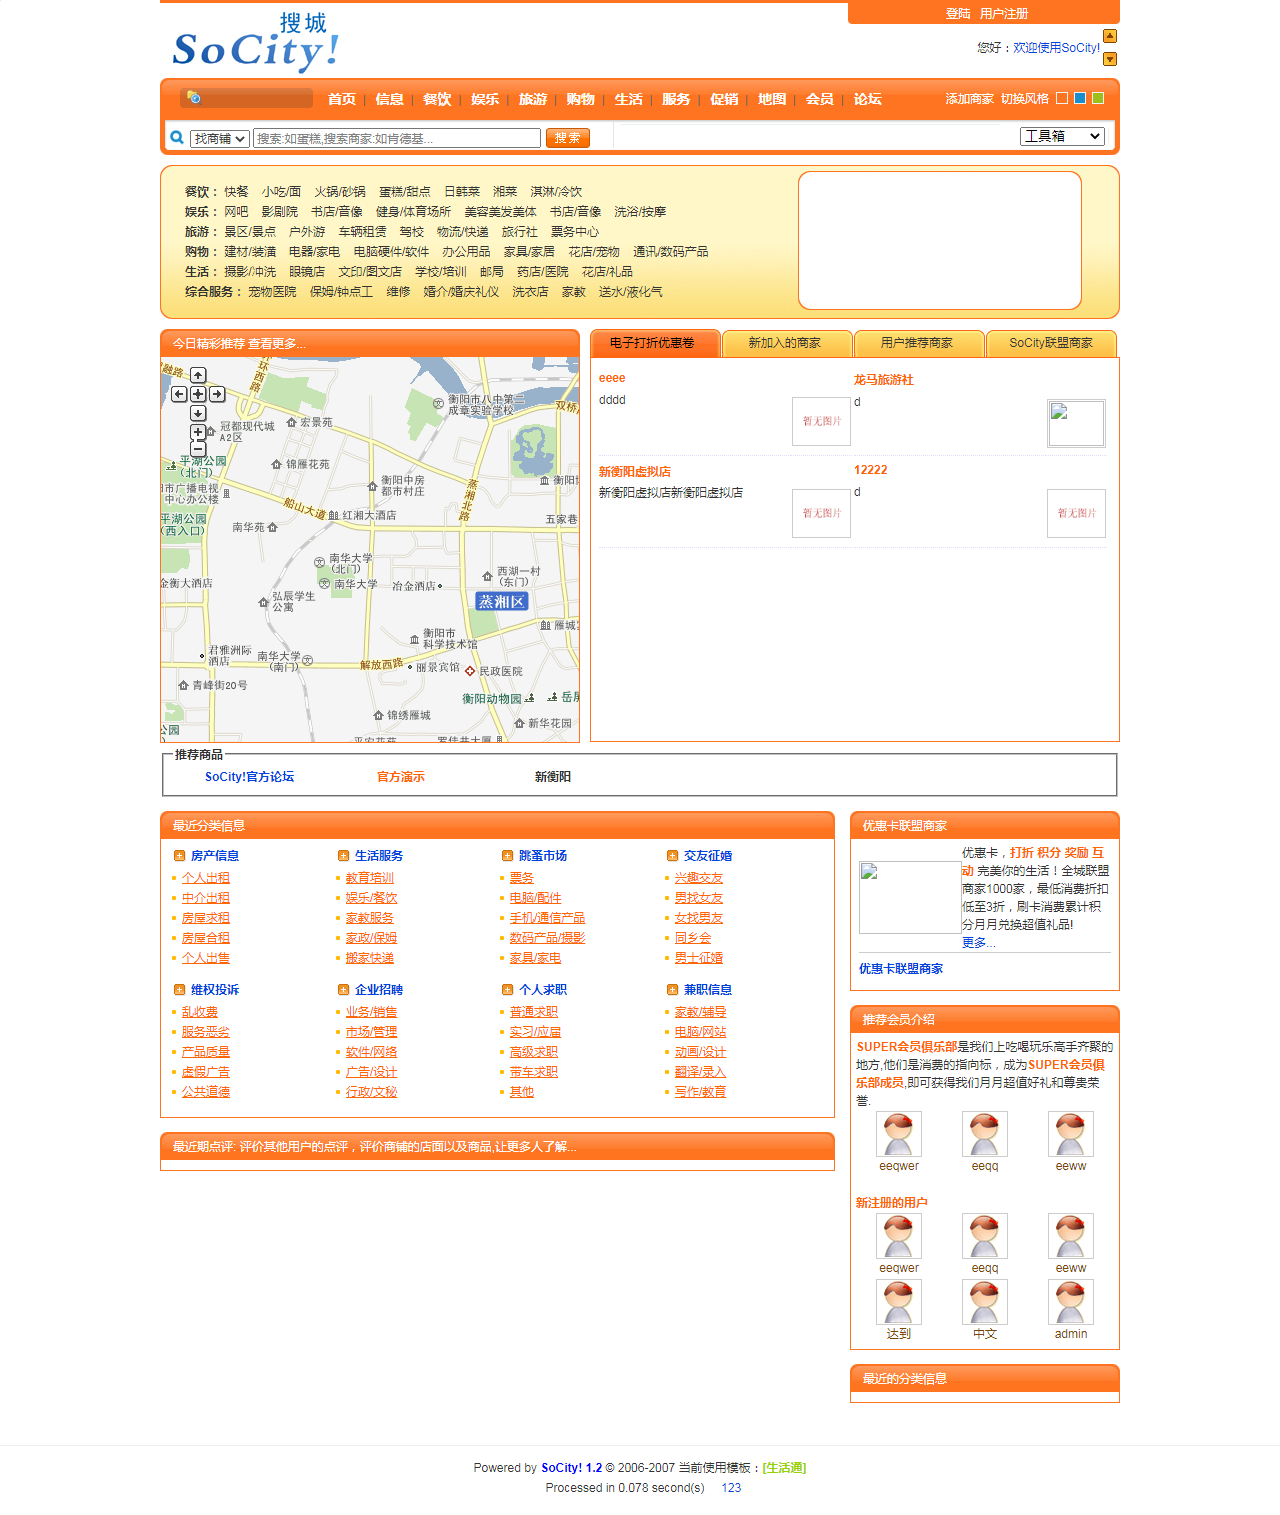Open the 论坛 nav item

pos(868,99)
